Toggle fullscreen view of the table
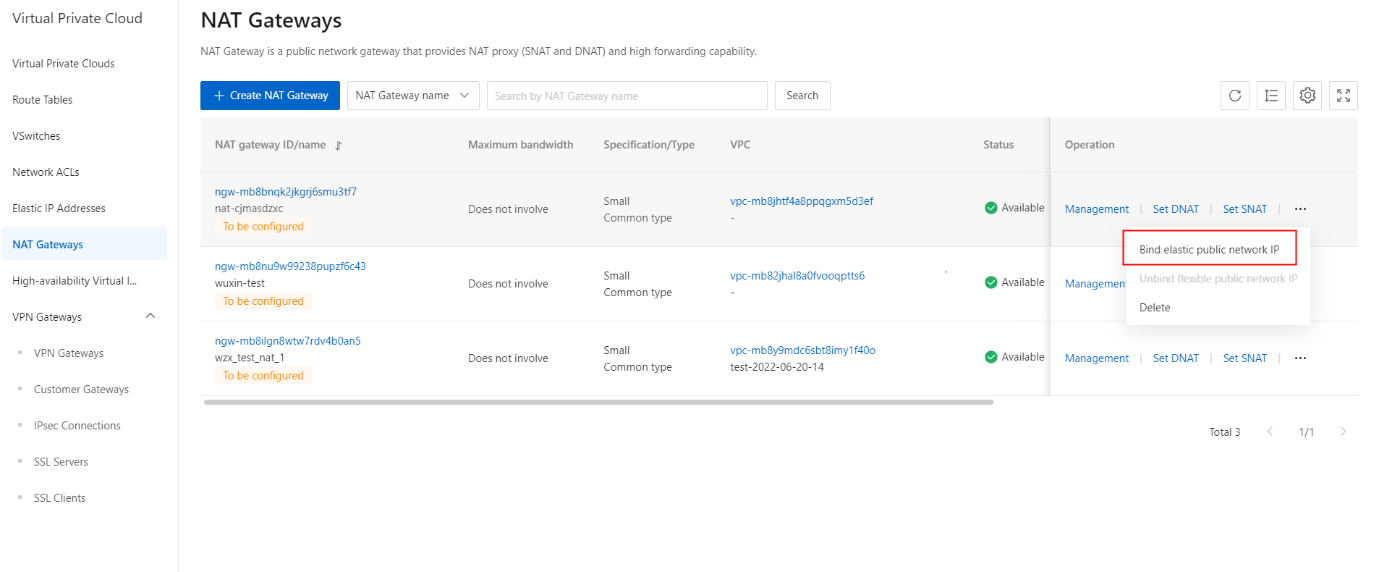The width and height of the screenshot is (1379, 572). [x=1344, y=96]
